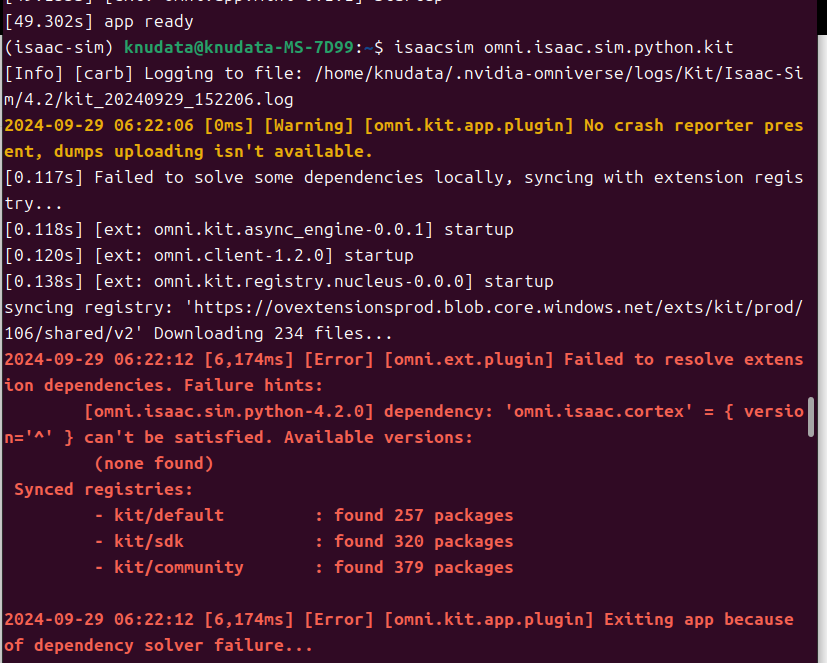Viewport: 827px width, 663px height.
Task: Click the 'Synced registries:' heading
Action: 103,489
